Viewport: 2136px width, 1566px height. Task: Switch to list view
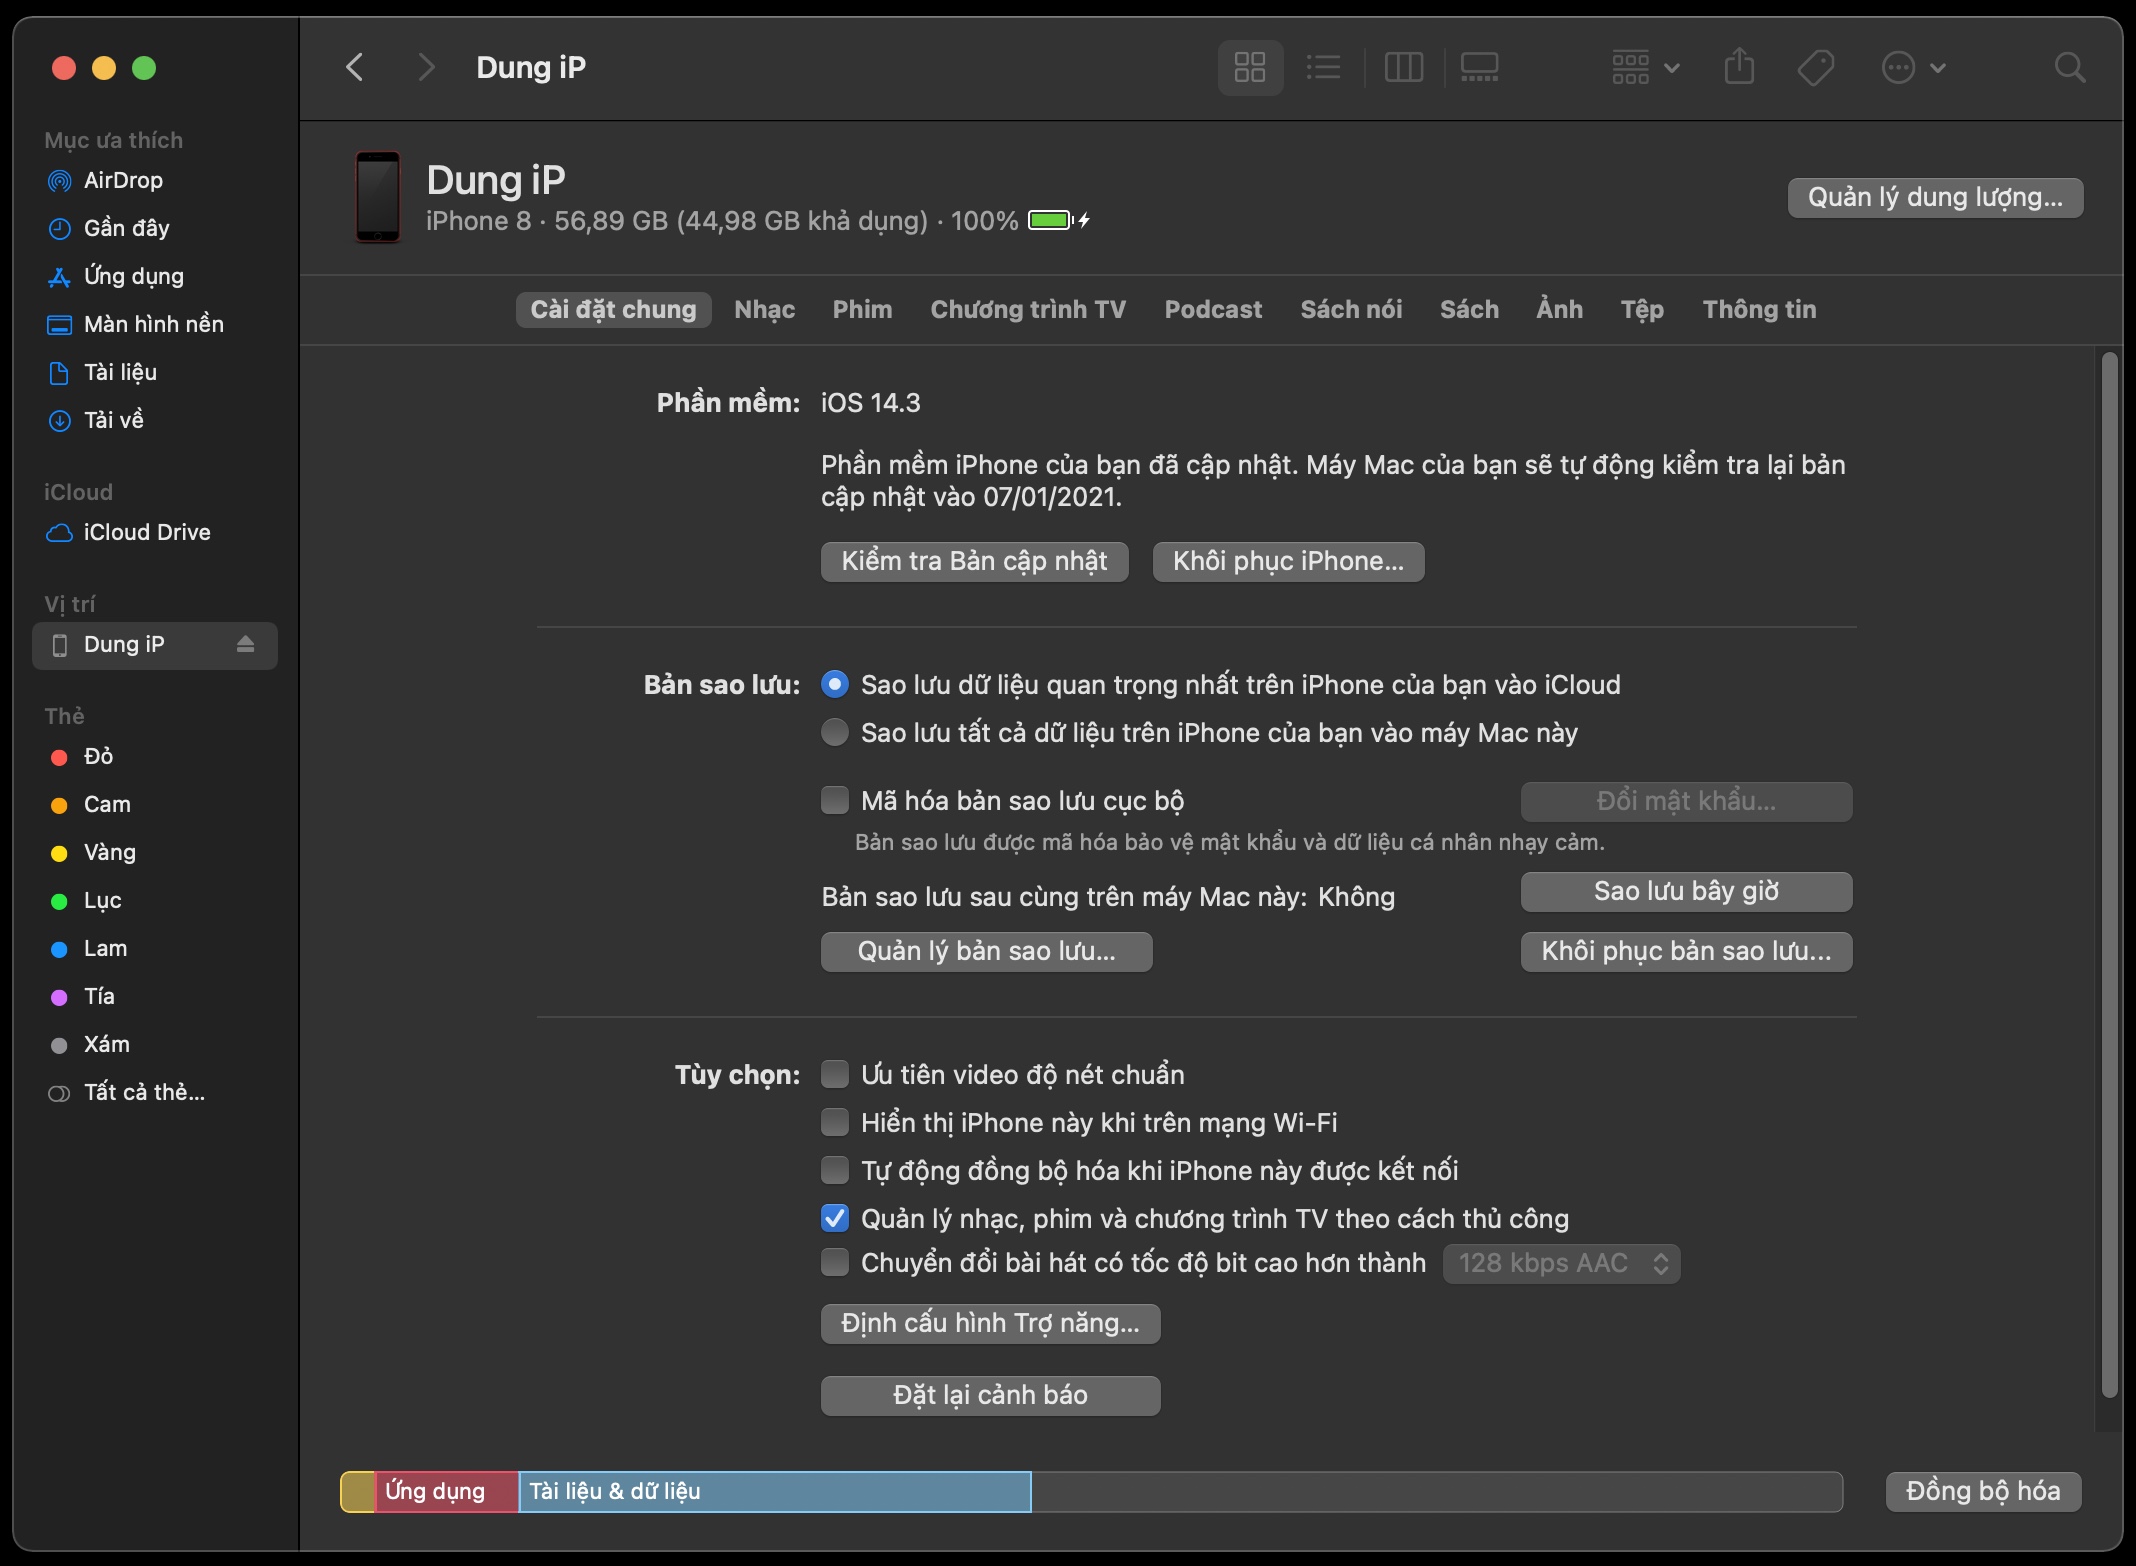pyautogui.click(x=1324, y=67)
